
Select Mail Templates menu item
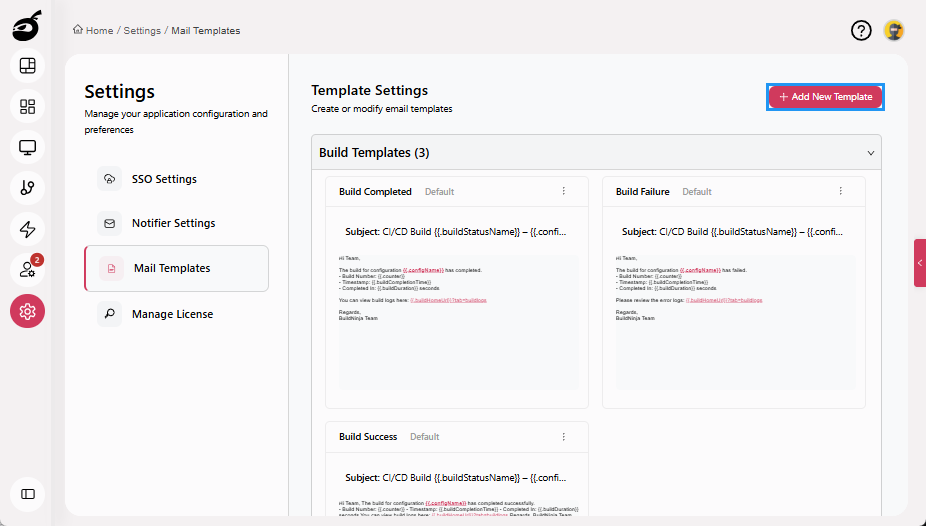[x=177, y=269]
